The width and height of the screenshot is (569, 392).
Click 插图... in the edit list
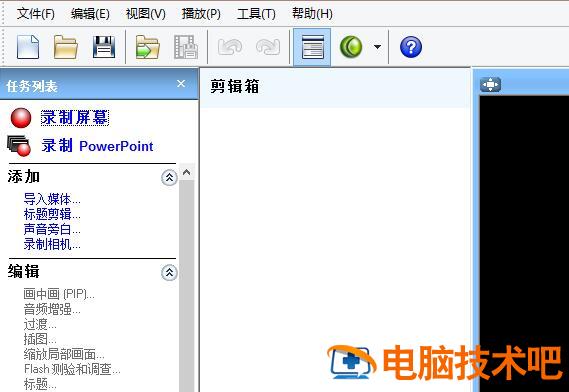40,339
